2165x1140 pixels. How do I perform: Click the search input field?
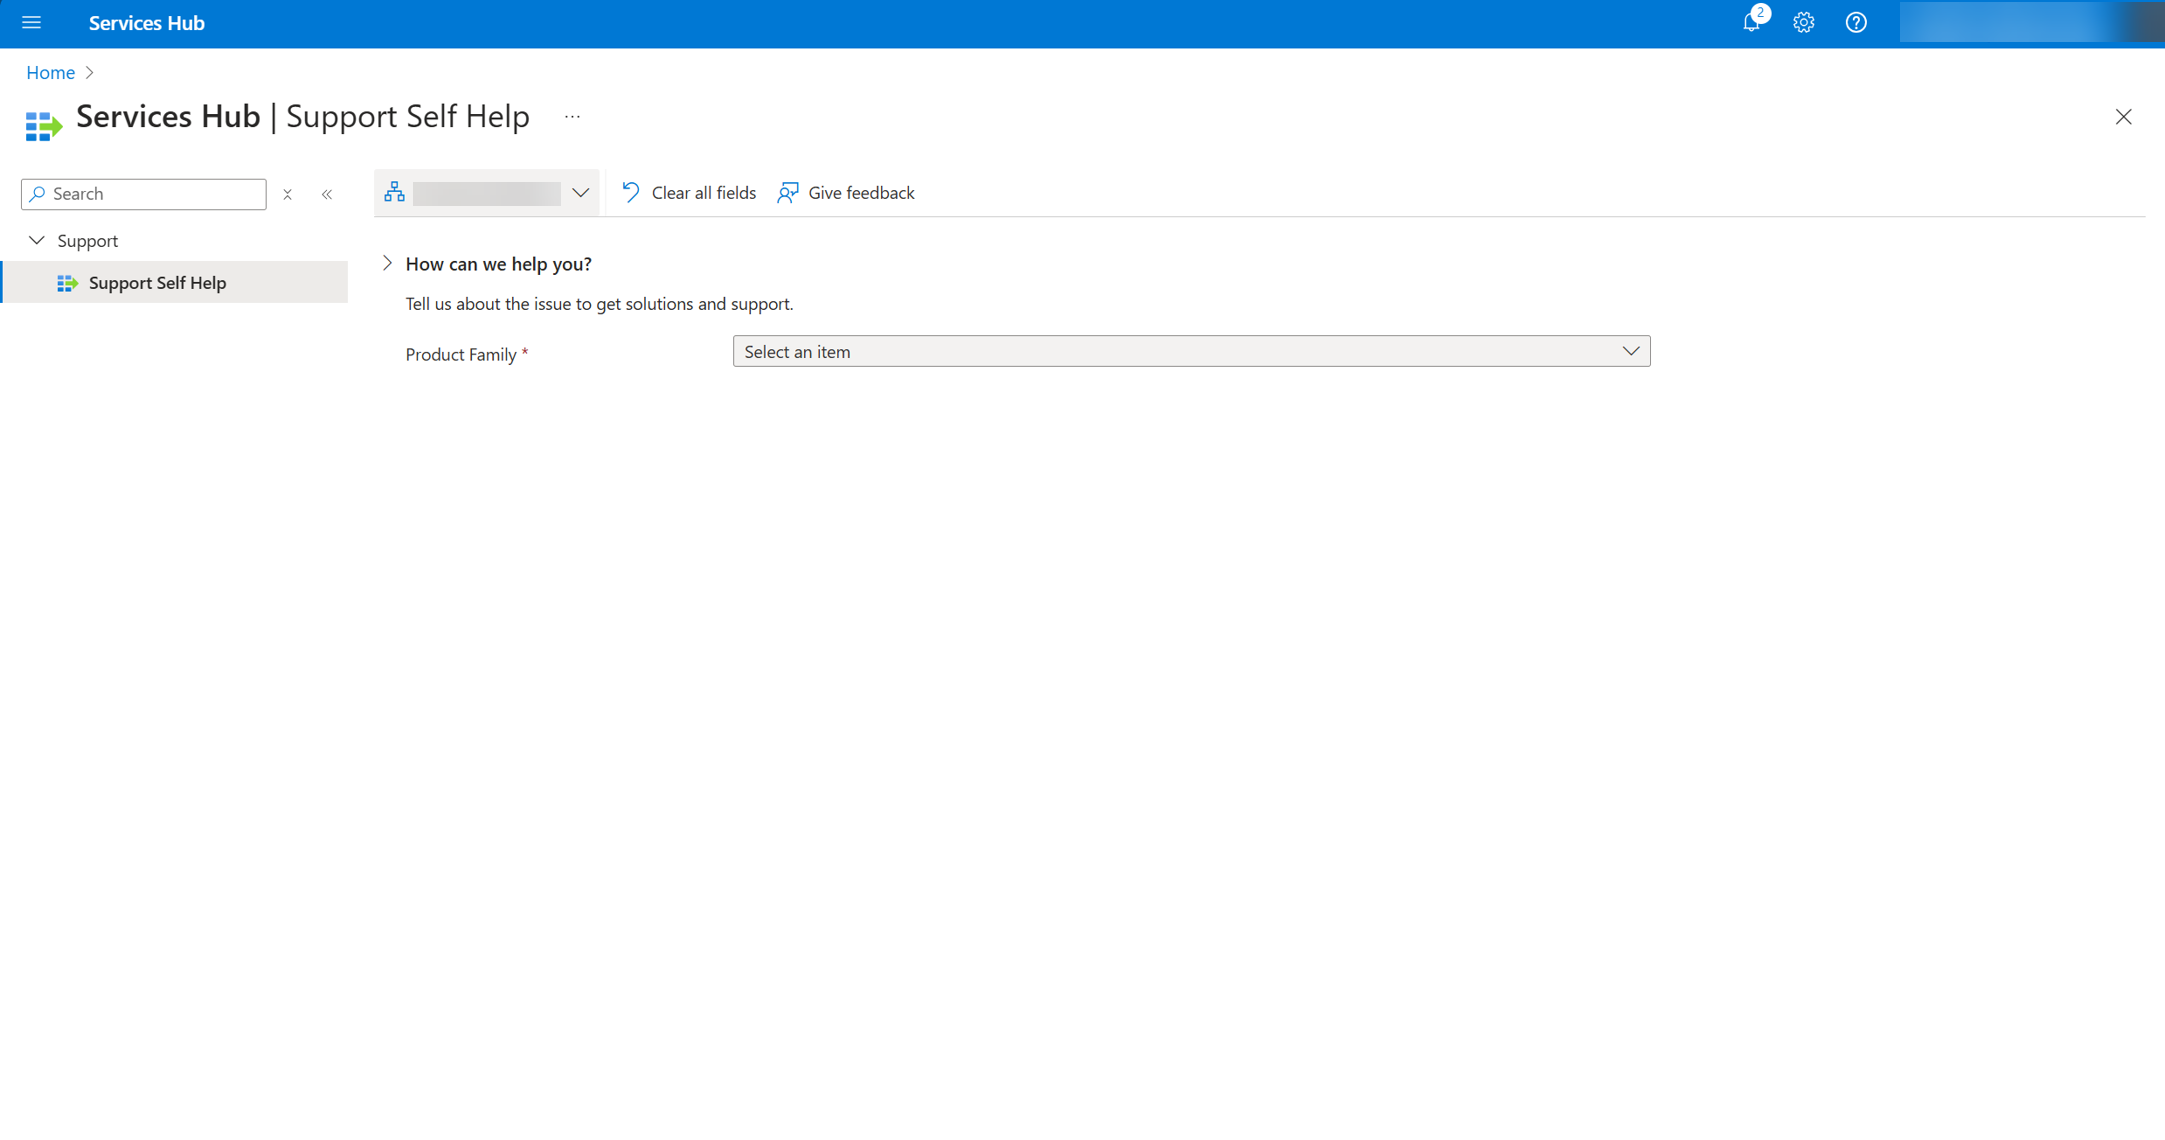pos(143,193)
